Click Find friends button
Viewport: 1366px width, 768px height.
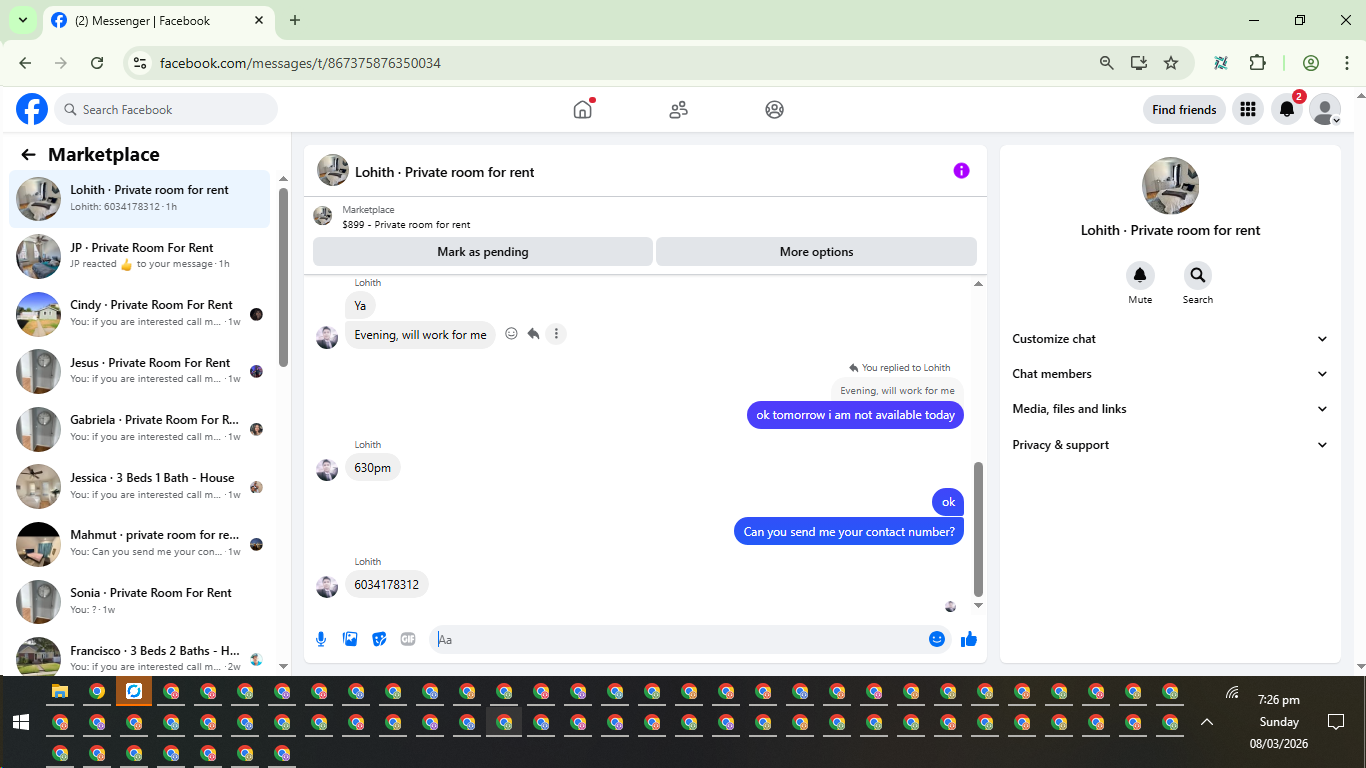click(x=1184, y=110)
